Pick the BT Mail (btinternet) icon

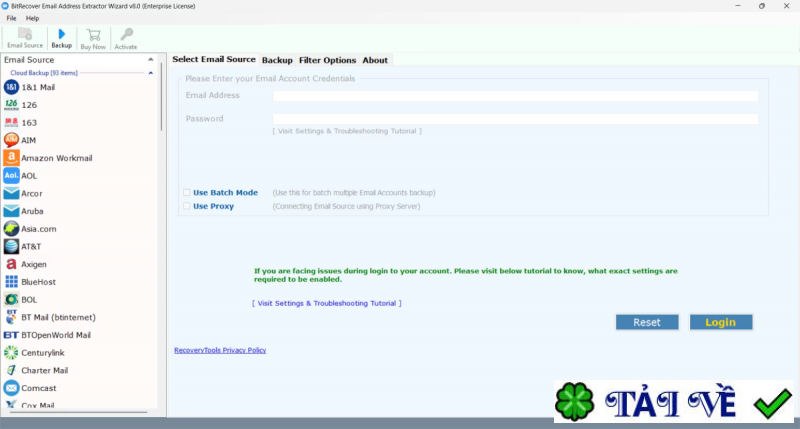pos(11,317)
